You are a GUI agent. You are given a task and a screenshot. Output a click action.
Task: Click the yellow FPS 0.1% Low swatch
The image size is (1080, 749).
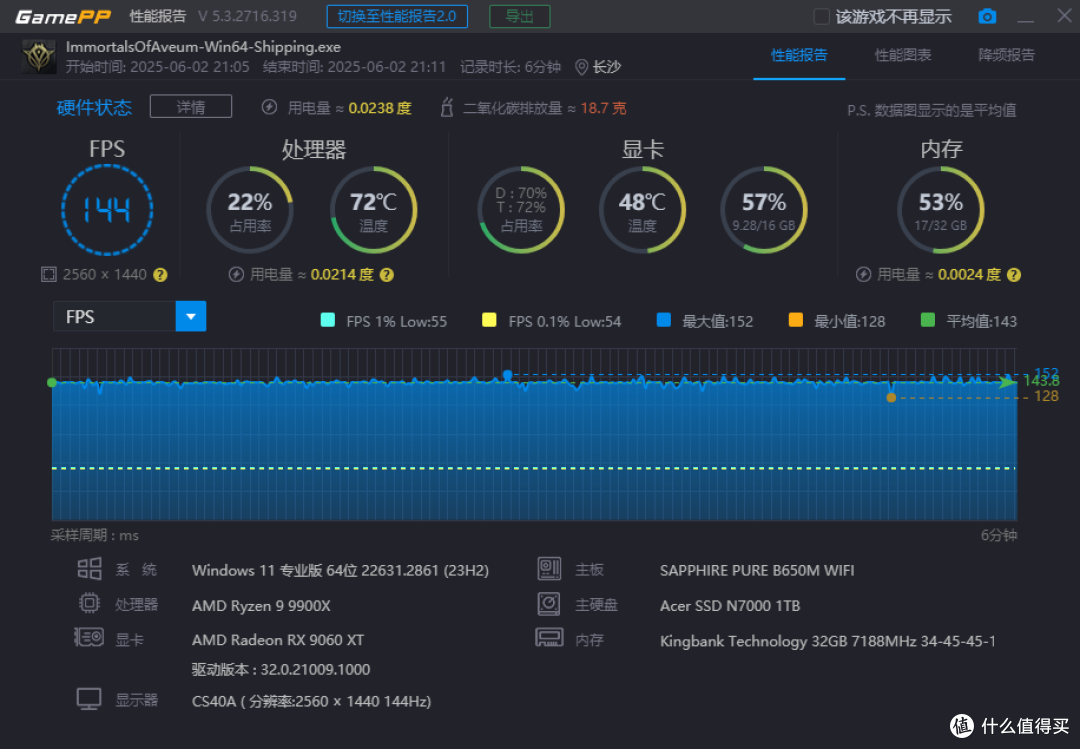coord(489,320)
